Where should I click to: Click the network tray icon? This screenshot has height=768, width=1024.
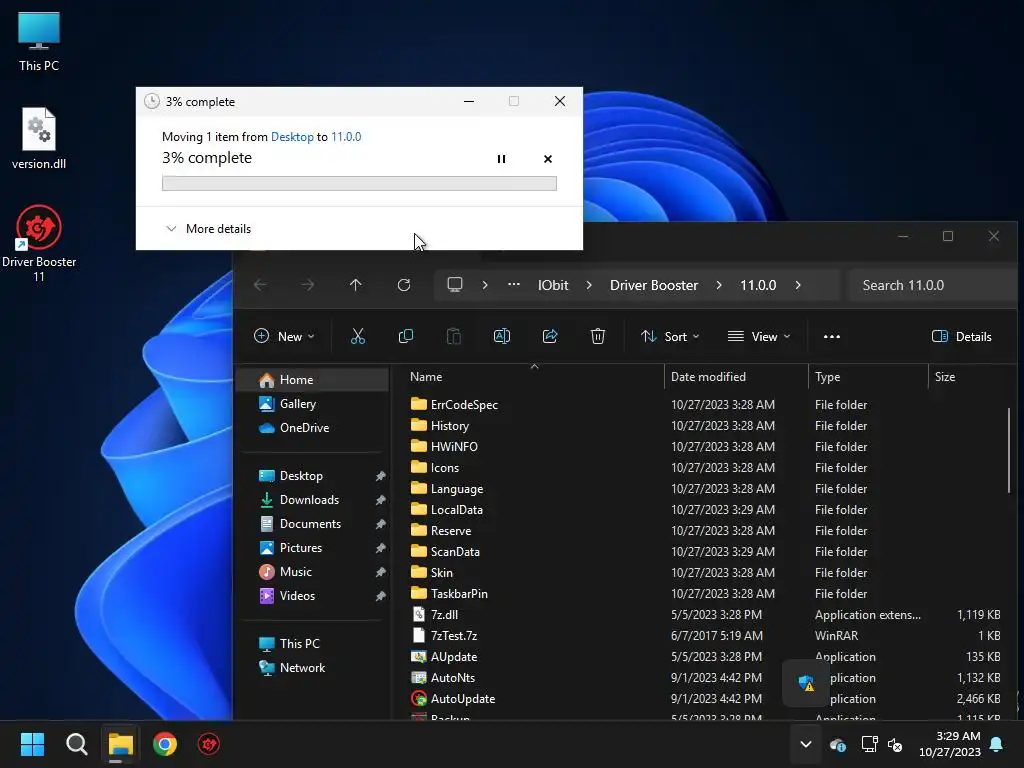(x=869, y=744)
